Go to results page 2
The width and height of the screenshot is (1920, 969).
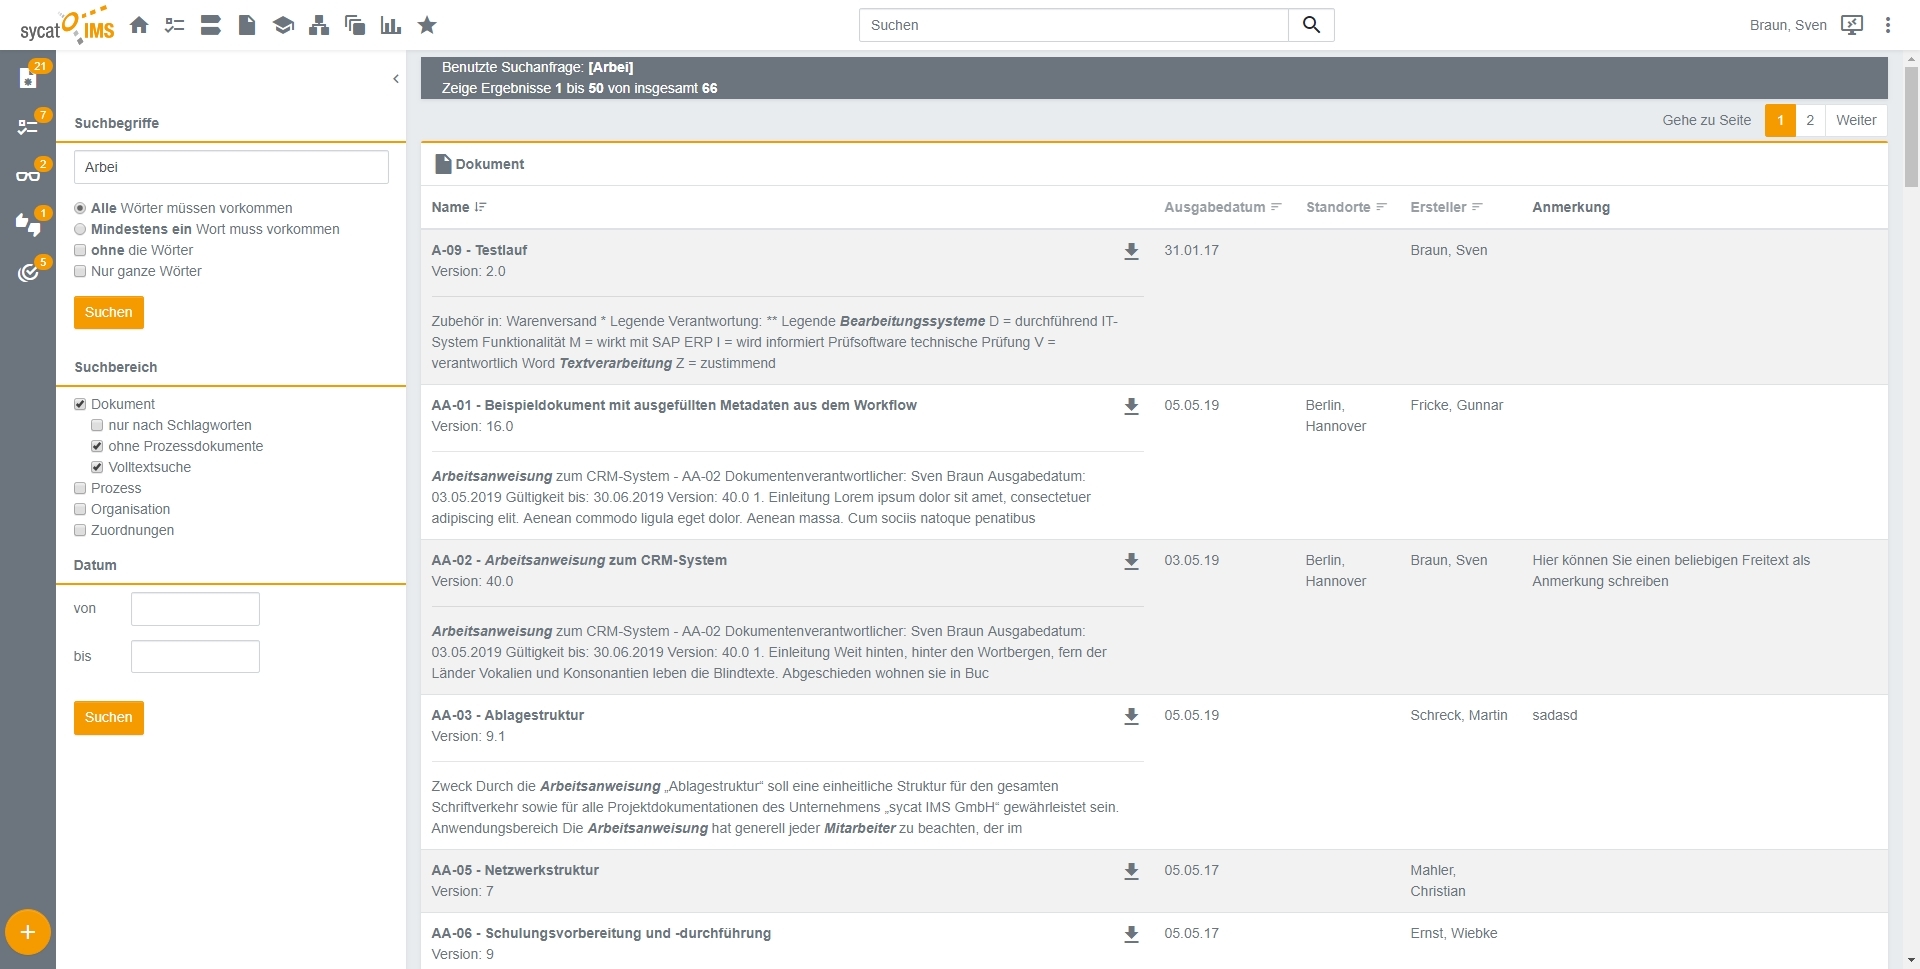[x=1810, y=120]
